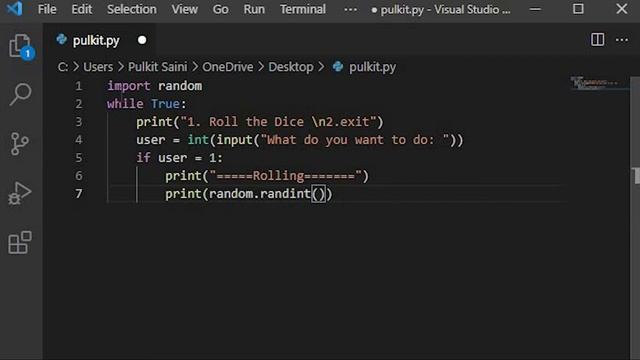Open the Selection menu
The width and height of the screenshot is (640, 360).
point(131,9)
